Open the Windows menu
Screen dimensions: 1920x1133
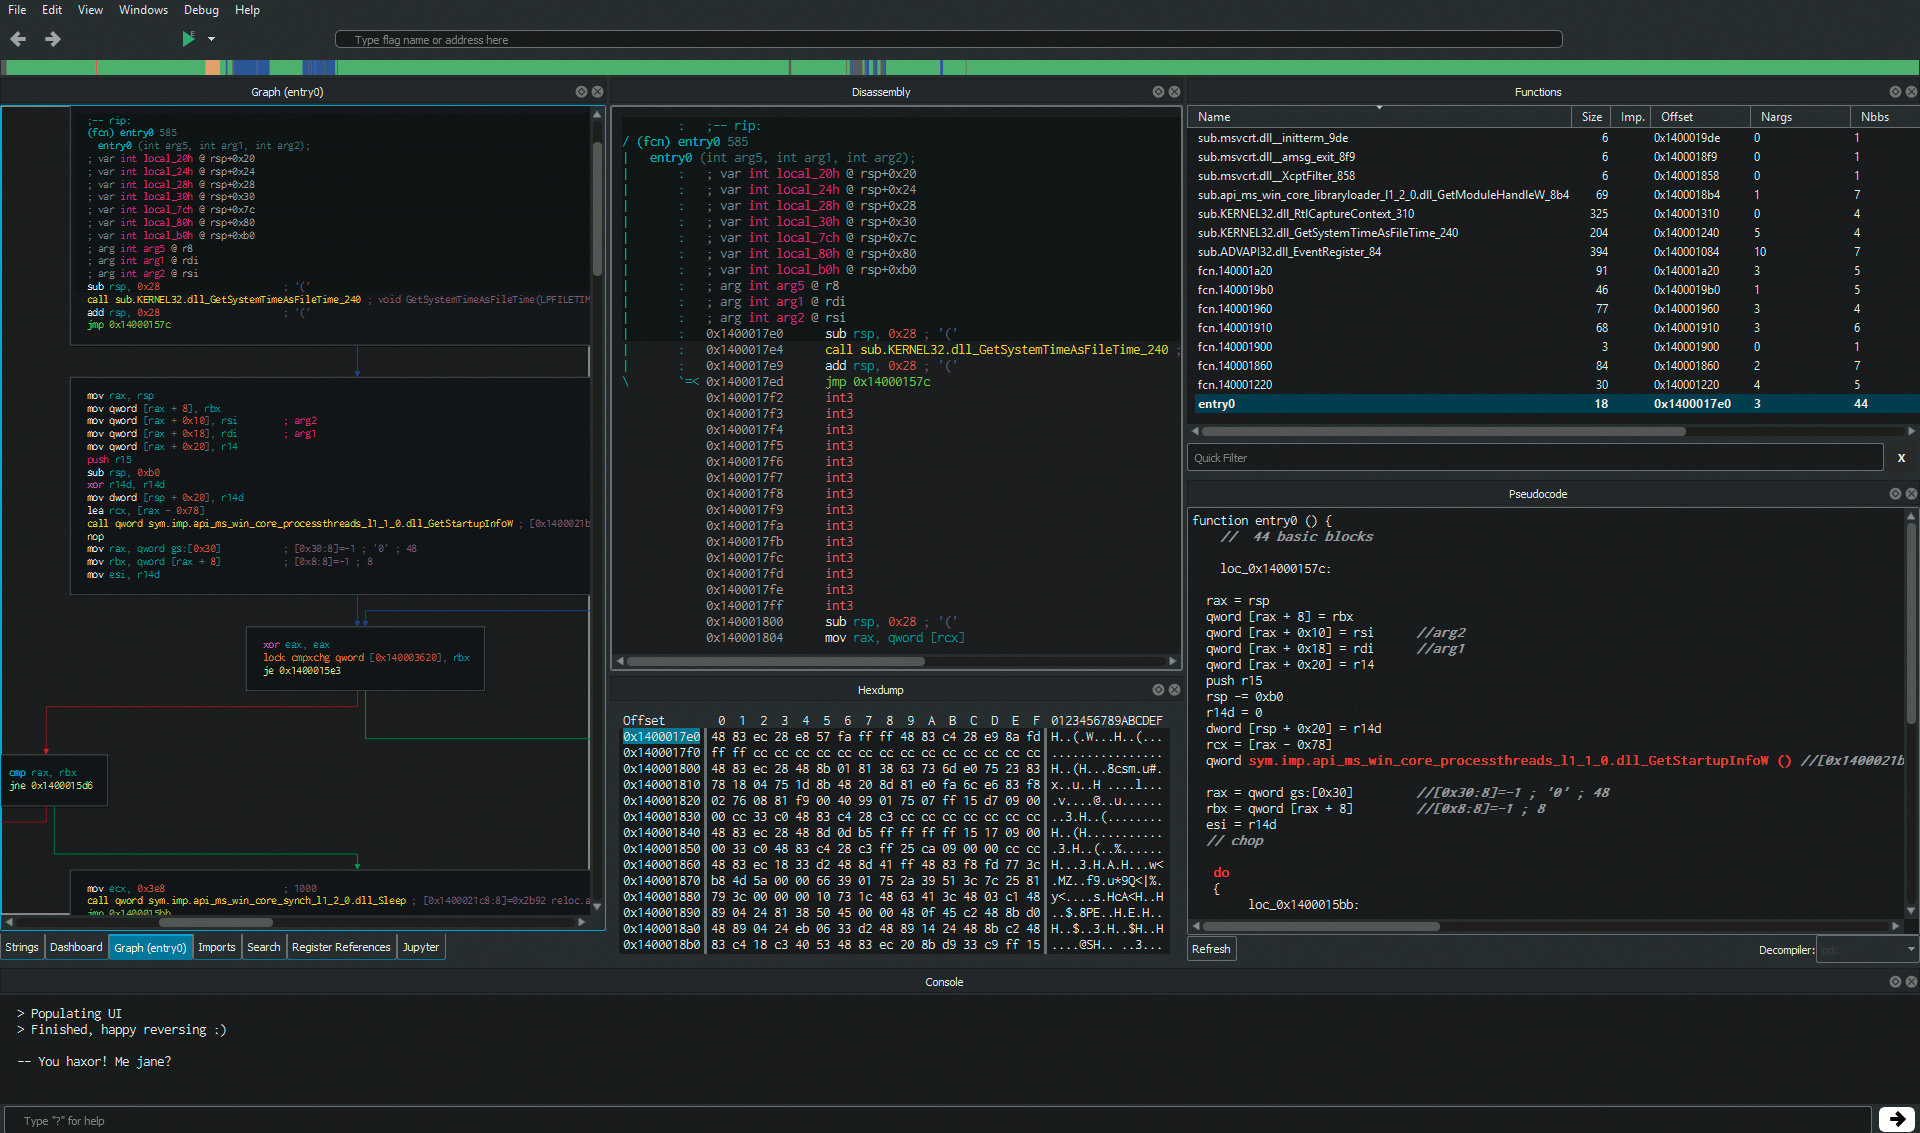(x=143, y=10)
